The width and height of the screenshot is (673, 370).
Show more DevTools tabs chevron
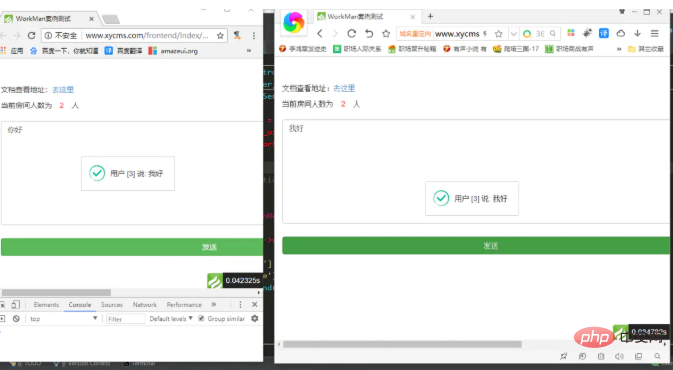[214, 304]
